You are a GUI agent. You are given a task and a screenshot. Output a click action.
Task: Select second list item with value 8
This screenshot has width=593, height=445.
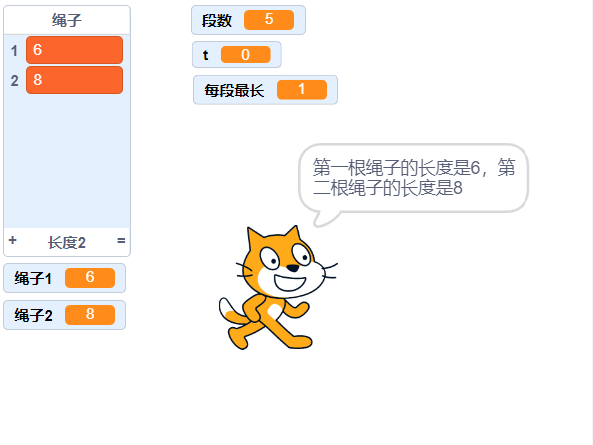75,80
